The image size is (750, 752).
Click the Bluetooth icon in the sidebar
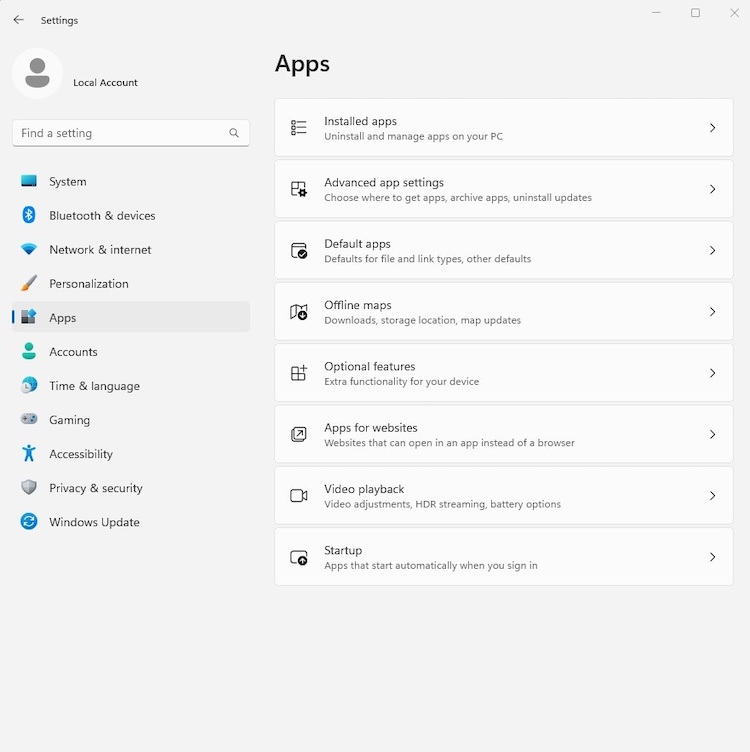click(29, 215)
